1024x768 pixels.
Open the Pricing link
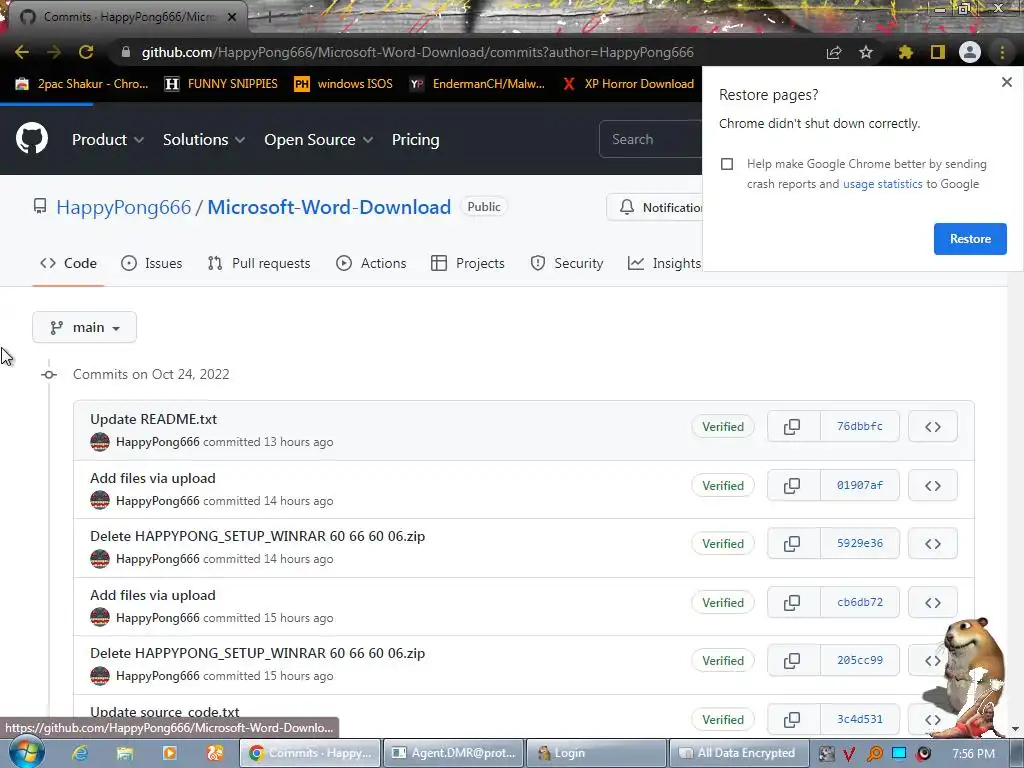[415, 140]
